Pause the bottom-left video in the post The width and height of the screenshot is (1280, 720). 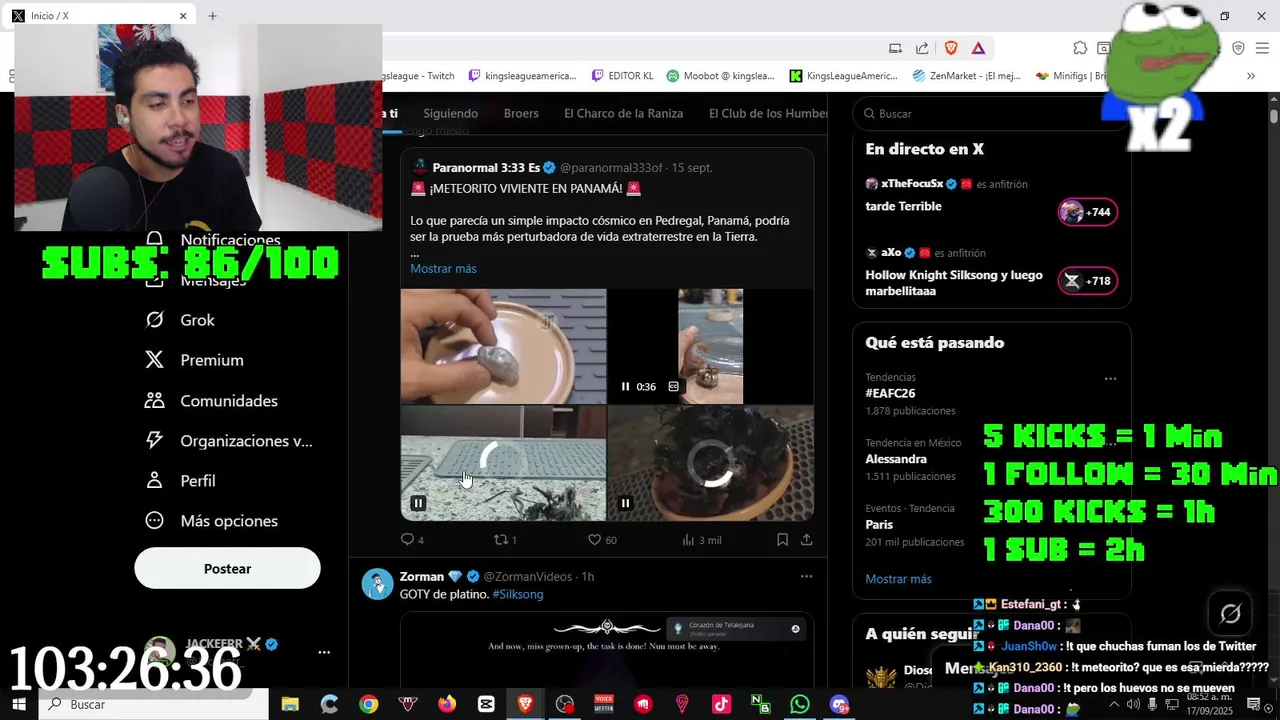click(418, 503)
